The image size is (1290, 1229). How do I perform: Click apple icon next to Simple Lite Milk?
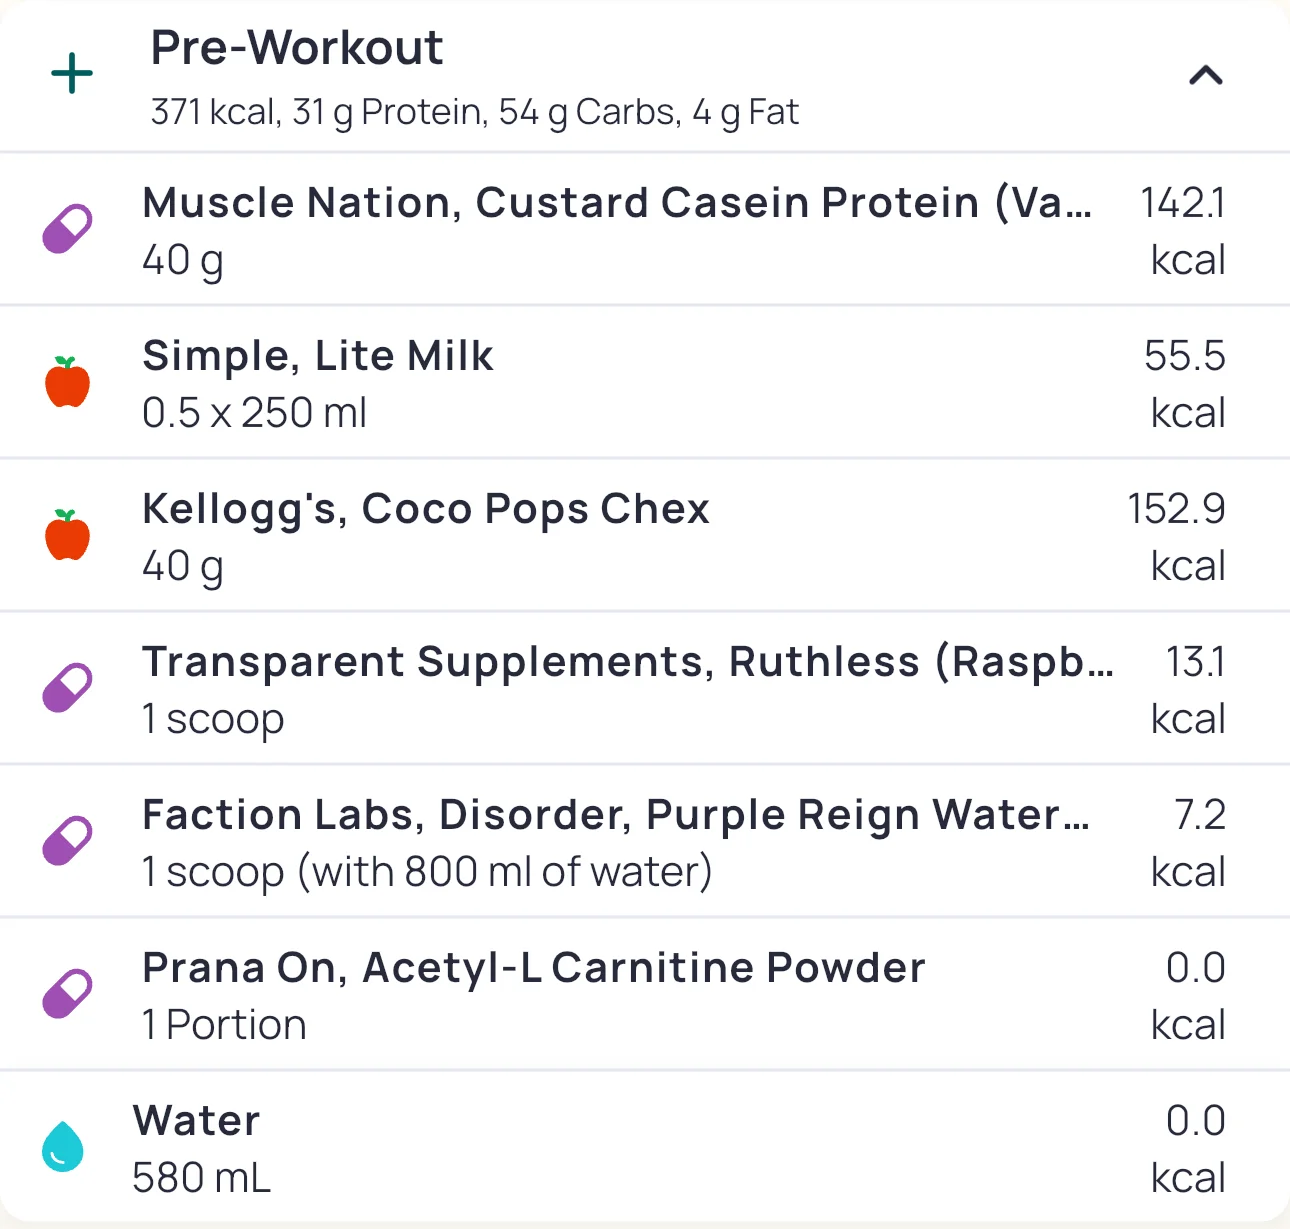click(67, 382)
